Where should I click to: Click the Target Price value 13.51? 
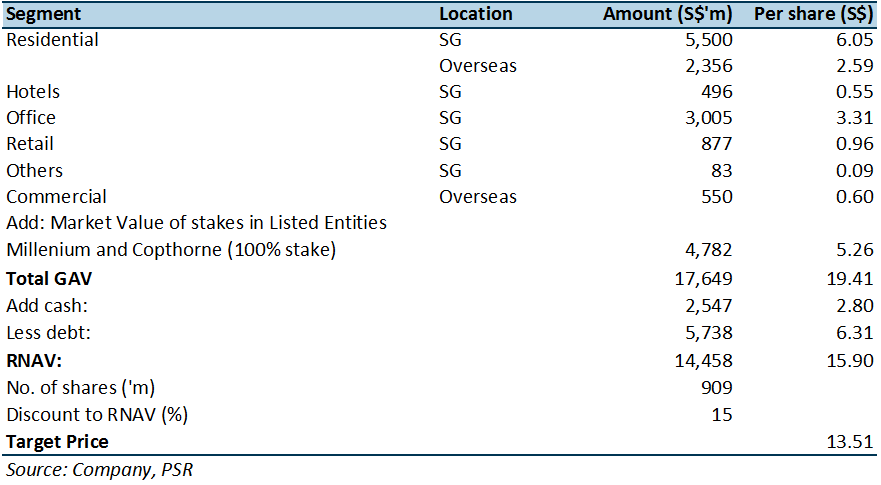(850, 442)
